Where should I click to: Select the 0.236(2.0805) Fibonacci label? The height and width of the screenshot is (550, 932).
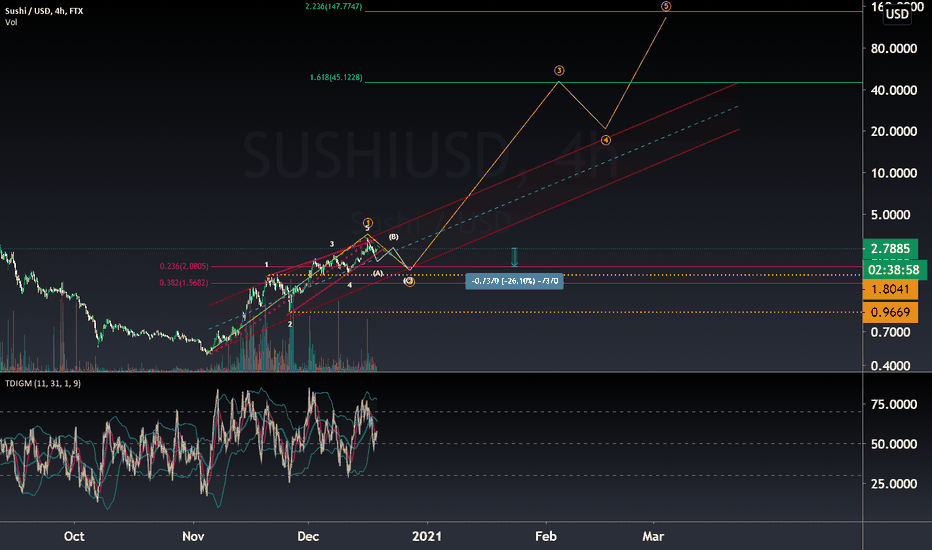point(184,266)
